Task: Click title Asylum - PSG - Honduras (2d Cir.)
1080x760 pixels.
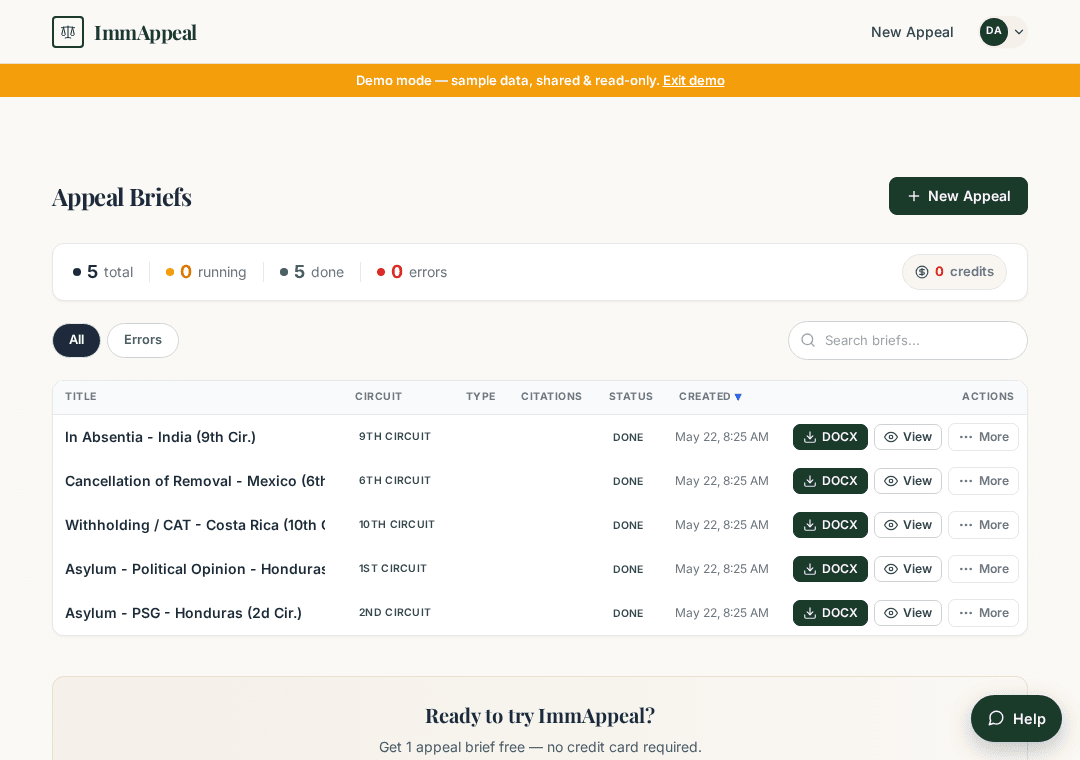Action: click(x=183, y=613)
